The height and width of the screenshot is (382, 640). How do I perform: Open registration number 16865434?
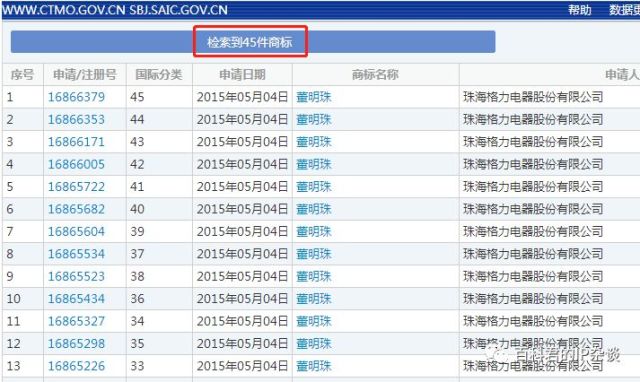click(76, 299)
